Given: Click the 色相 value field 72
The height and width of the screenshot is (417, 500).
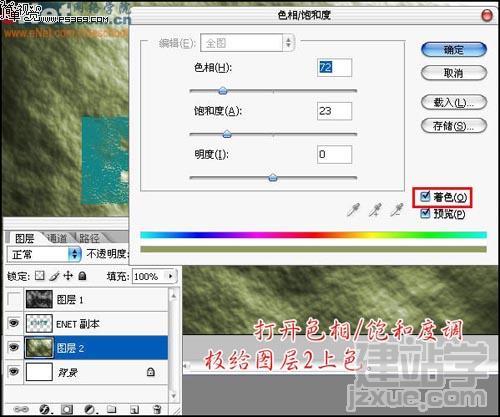Looking at the screenshot, I should pos(334,68).
